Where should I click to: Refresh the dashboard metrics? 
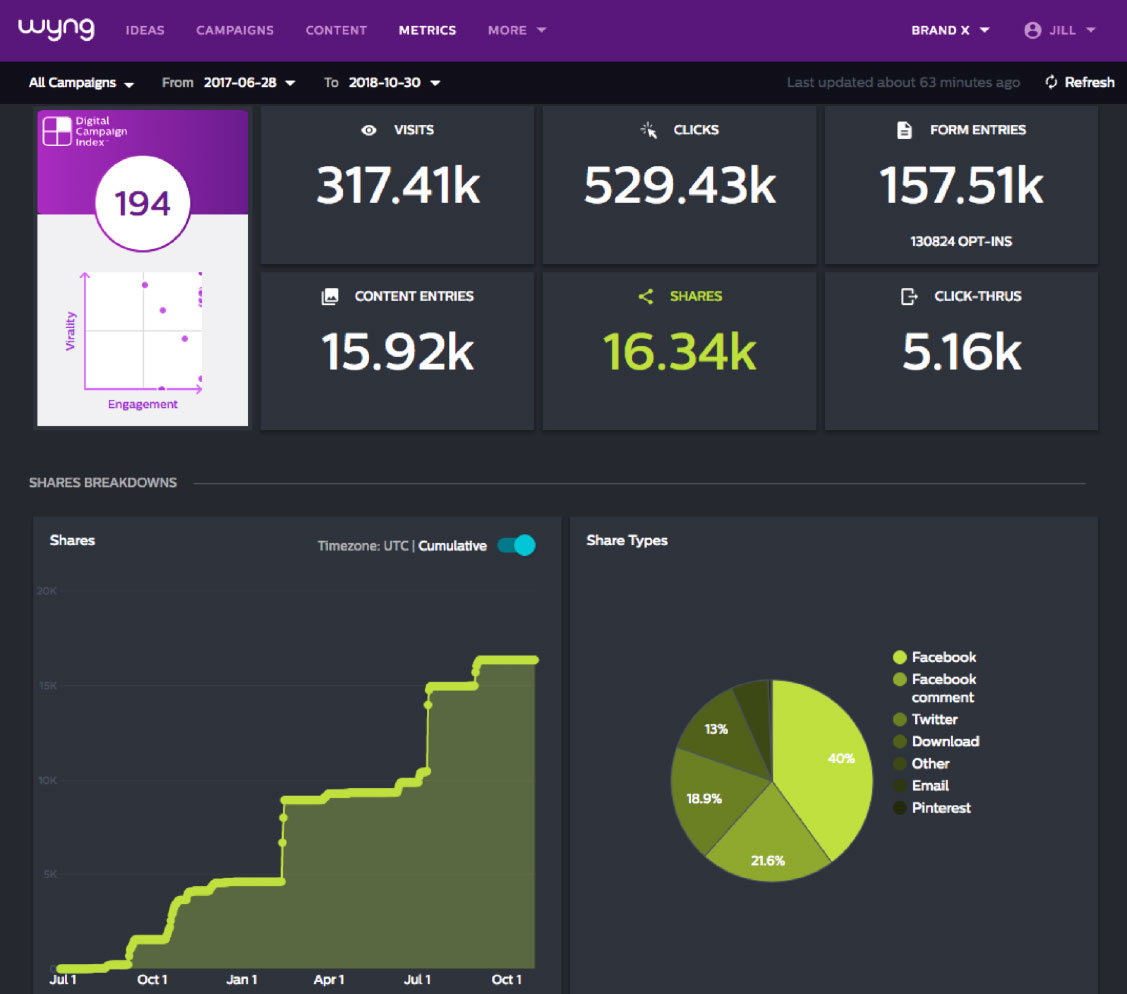point(1080,83)
